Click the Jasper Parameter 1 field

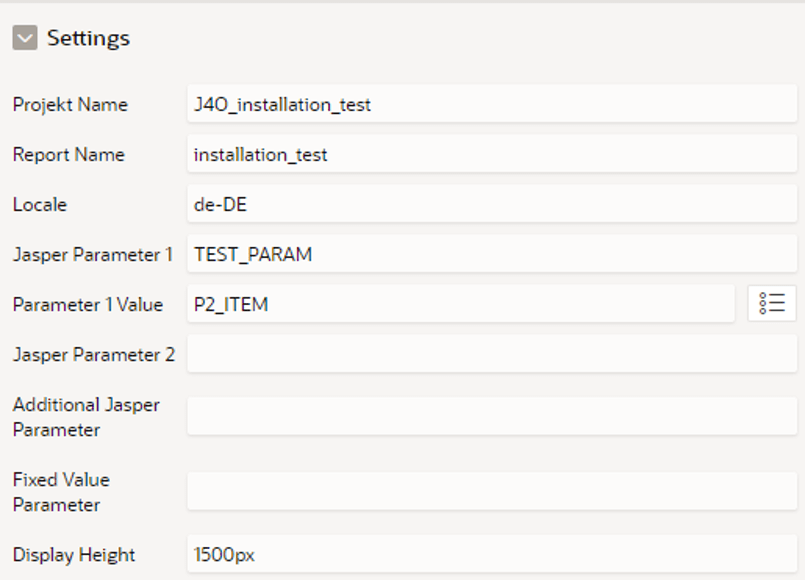tap(492, 254)
